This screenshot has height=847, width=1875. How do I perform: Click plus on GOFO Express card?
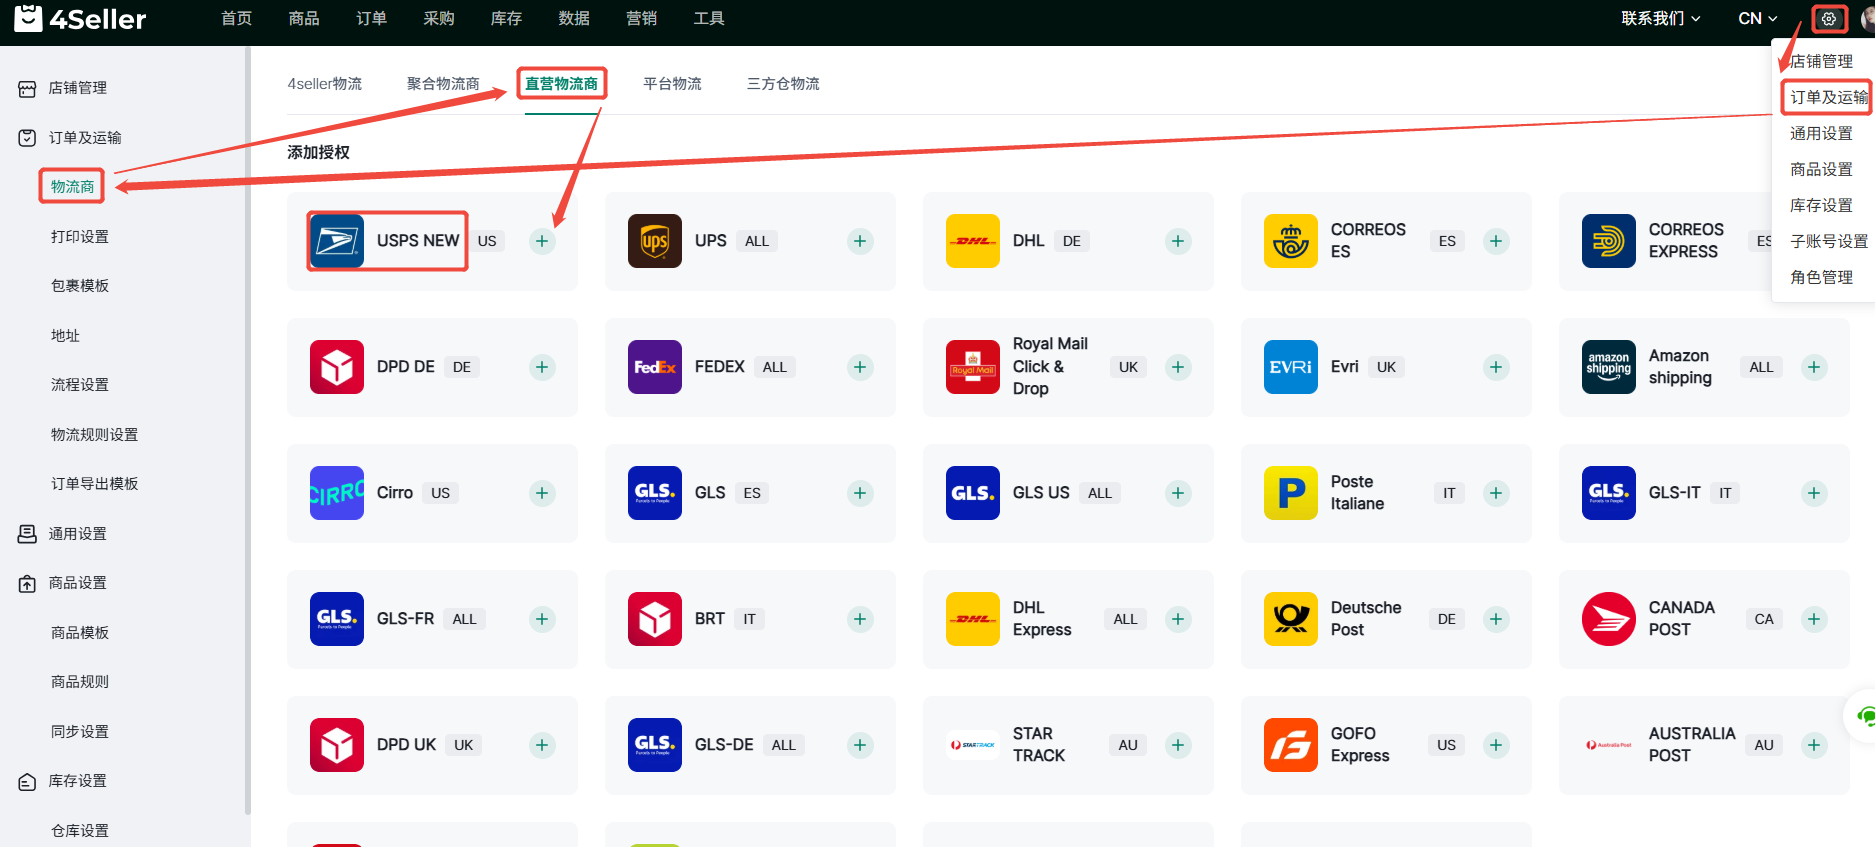coord(1496,745)
